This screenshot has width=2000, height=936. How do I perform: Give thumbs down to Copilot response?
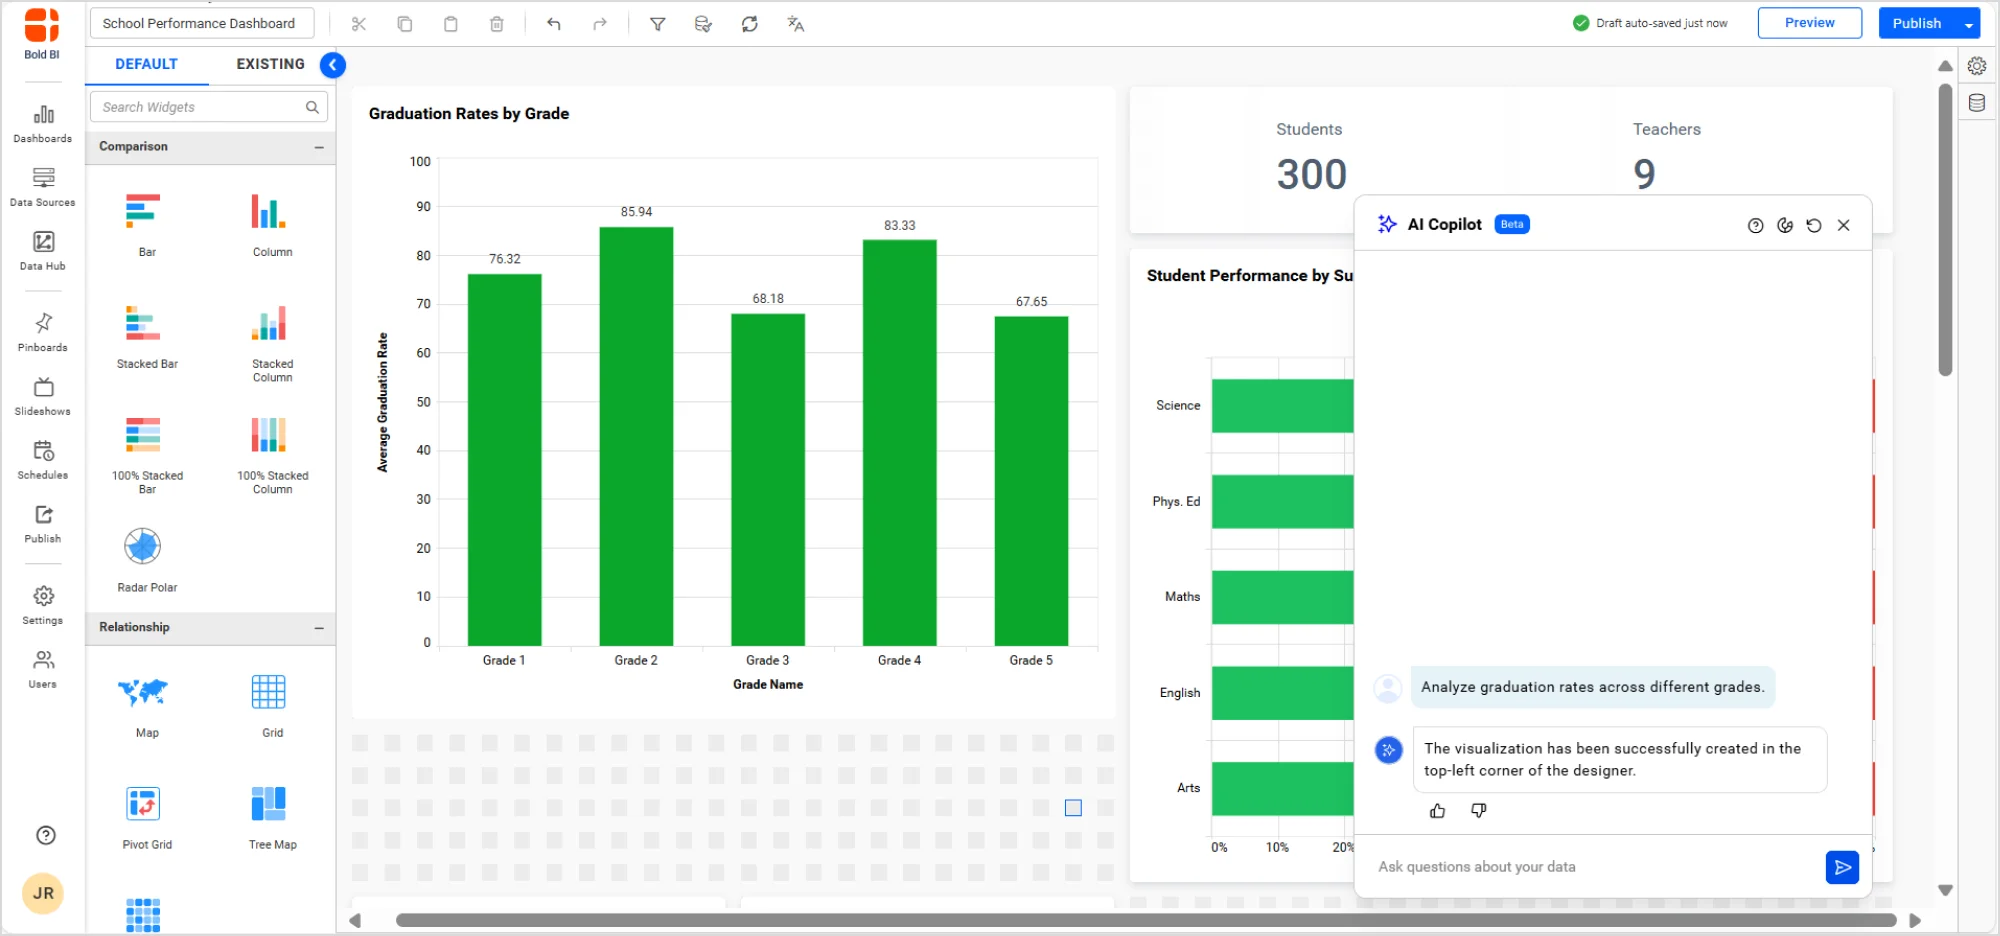pyautogui.click(x=1478, y=810)
